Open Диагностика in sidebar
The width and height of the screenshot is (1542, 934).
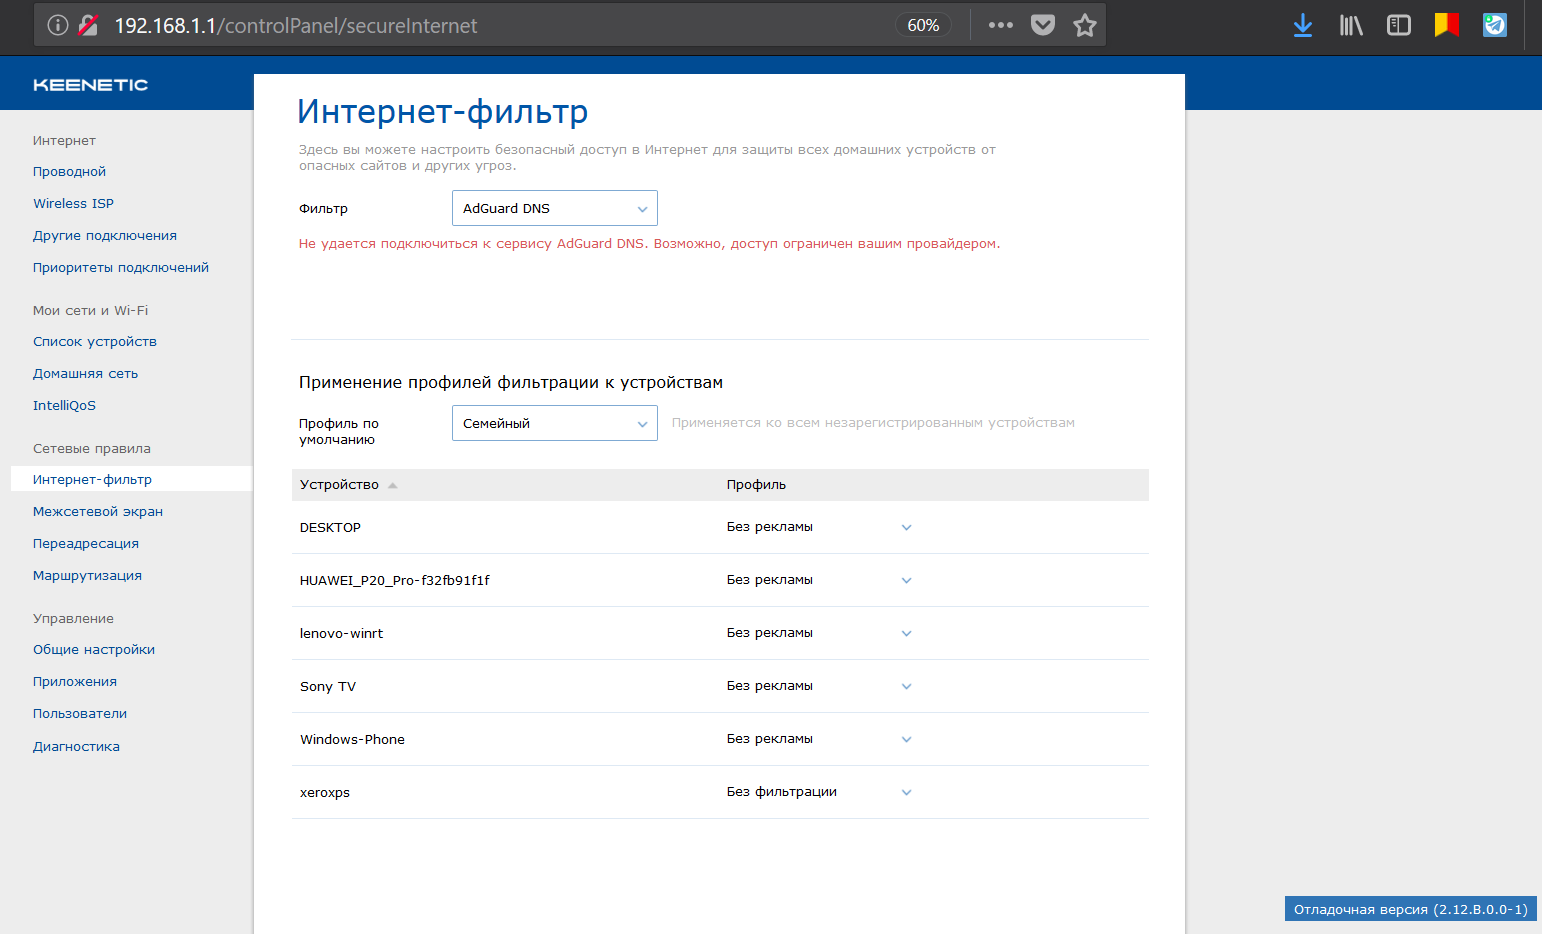click(x=76, y=746)
